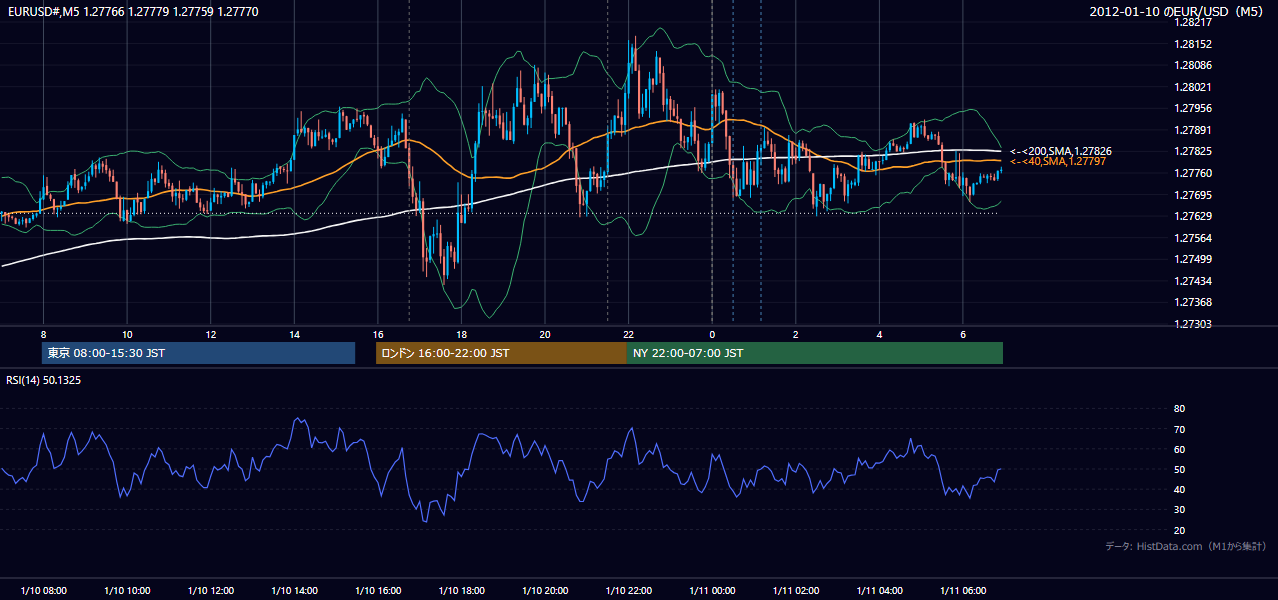Click hour label 20 under the price chart
This screenshot has height=600, width=1278.
tap(545, 334)
